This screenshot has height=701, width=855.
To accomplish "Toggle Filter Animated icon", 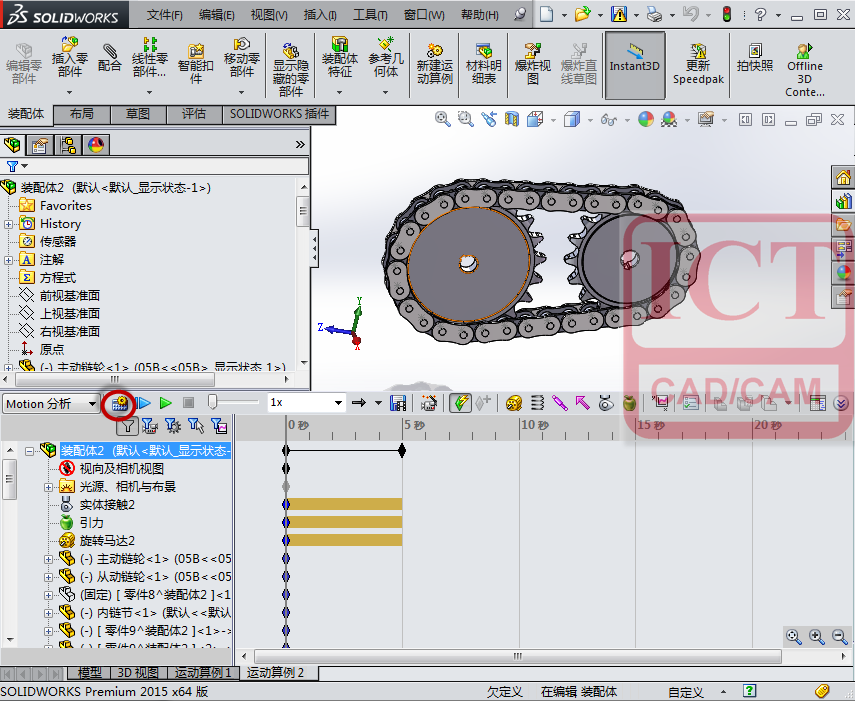I will pos(149,426).
